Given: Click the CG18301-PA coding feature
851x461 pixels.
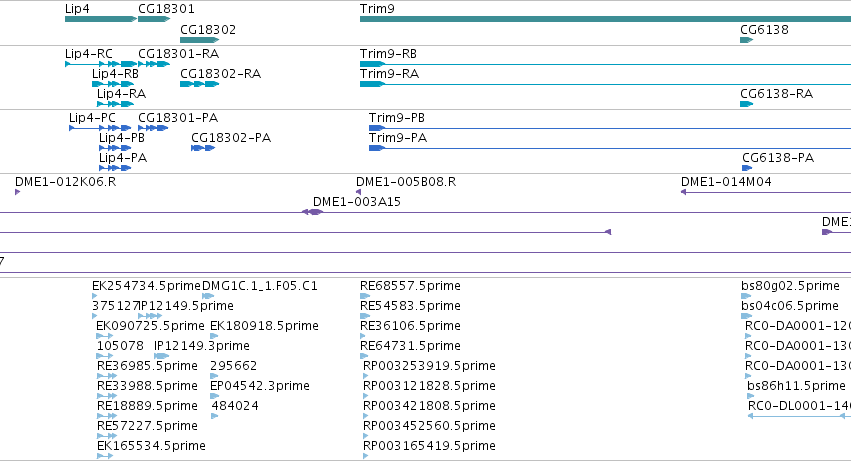Looking at the screenshot, I should (153, 128).
